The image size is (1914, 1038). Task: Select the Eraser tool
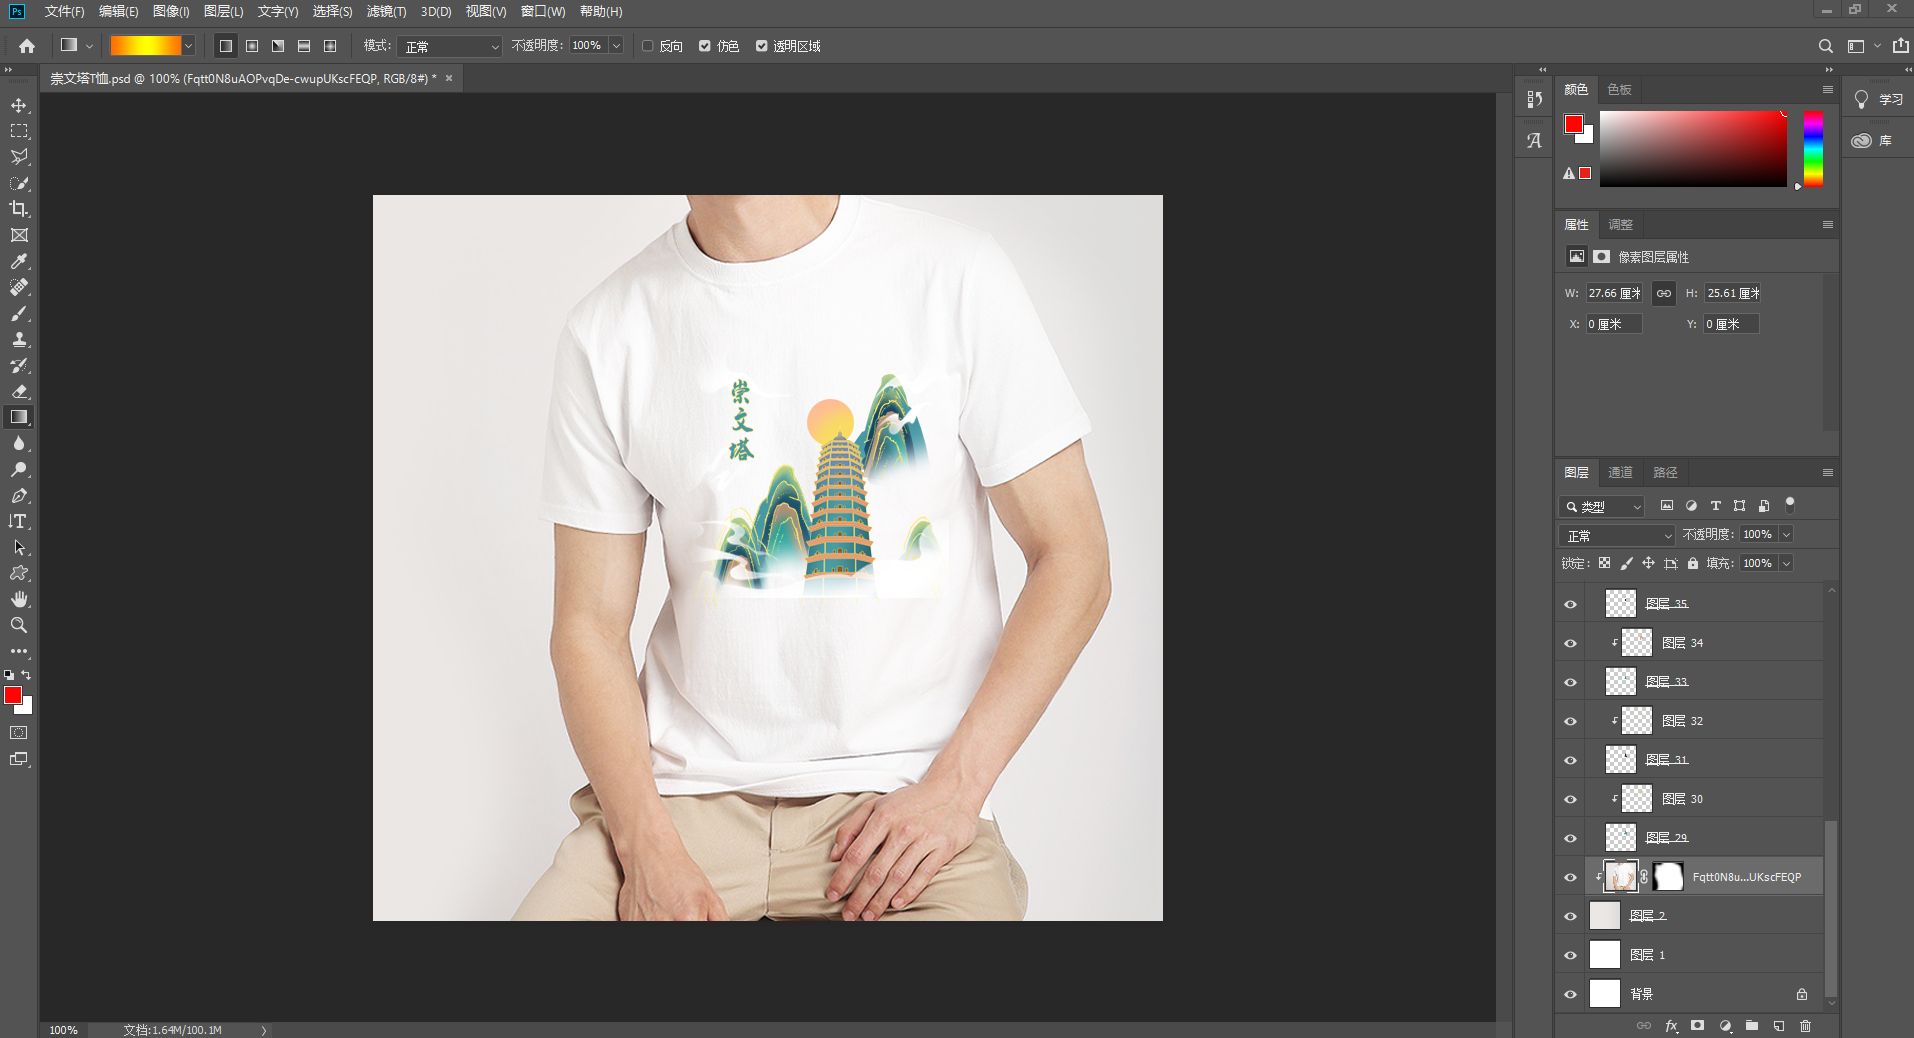coord(19,391)
